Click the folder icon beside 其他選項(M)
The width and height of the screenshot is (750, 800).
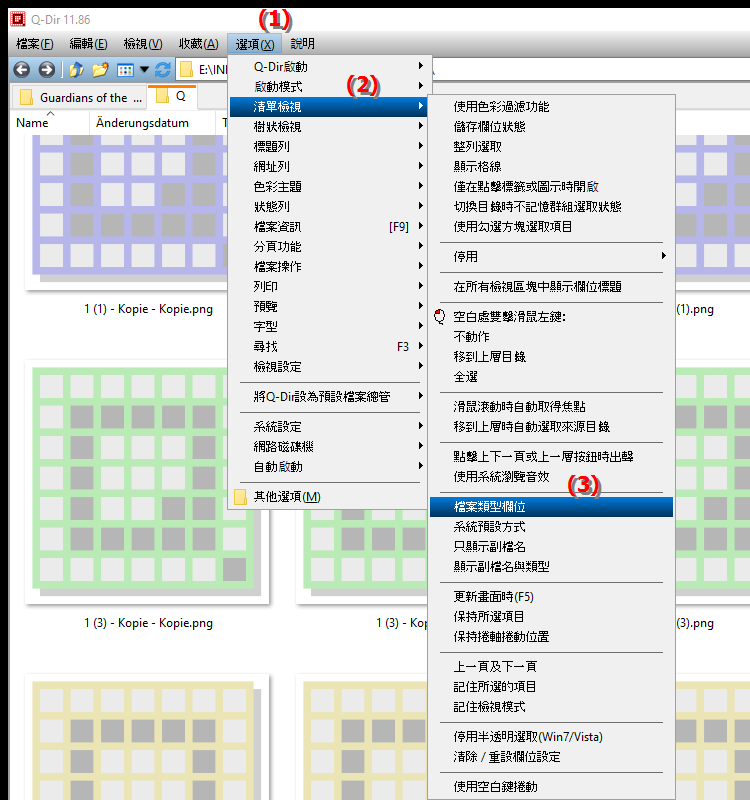tap(240, 497)
